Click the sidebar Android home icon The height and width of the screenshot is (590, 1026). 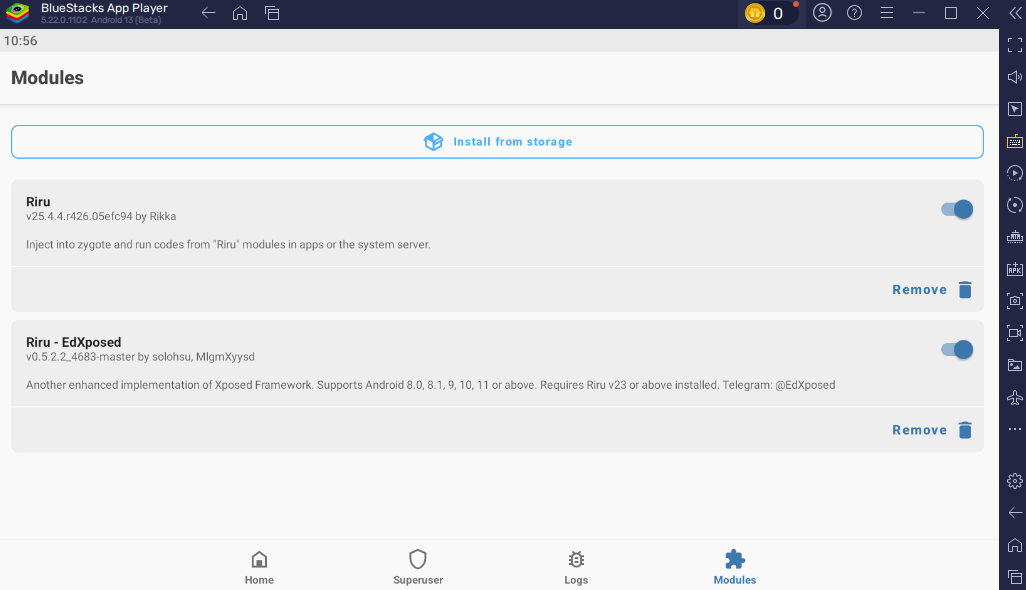tap(1014, 545)
